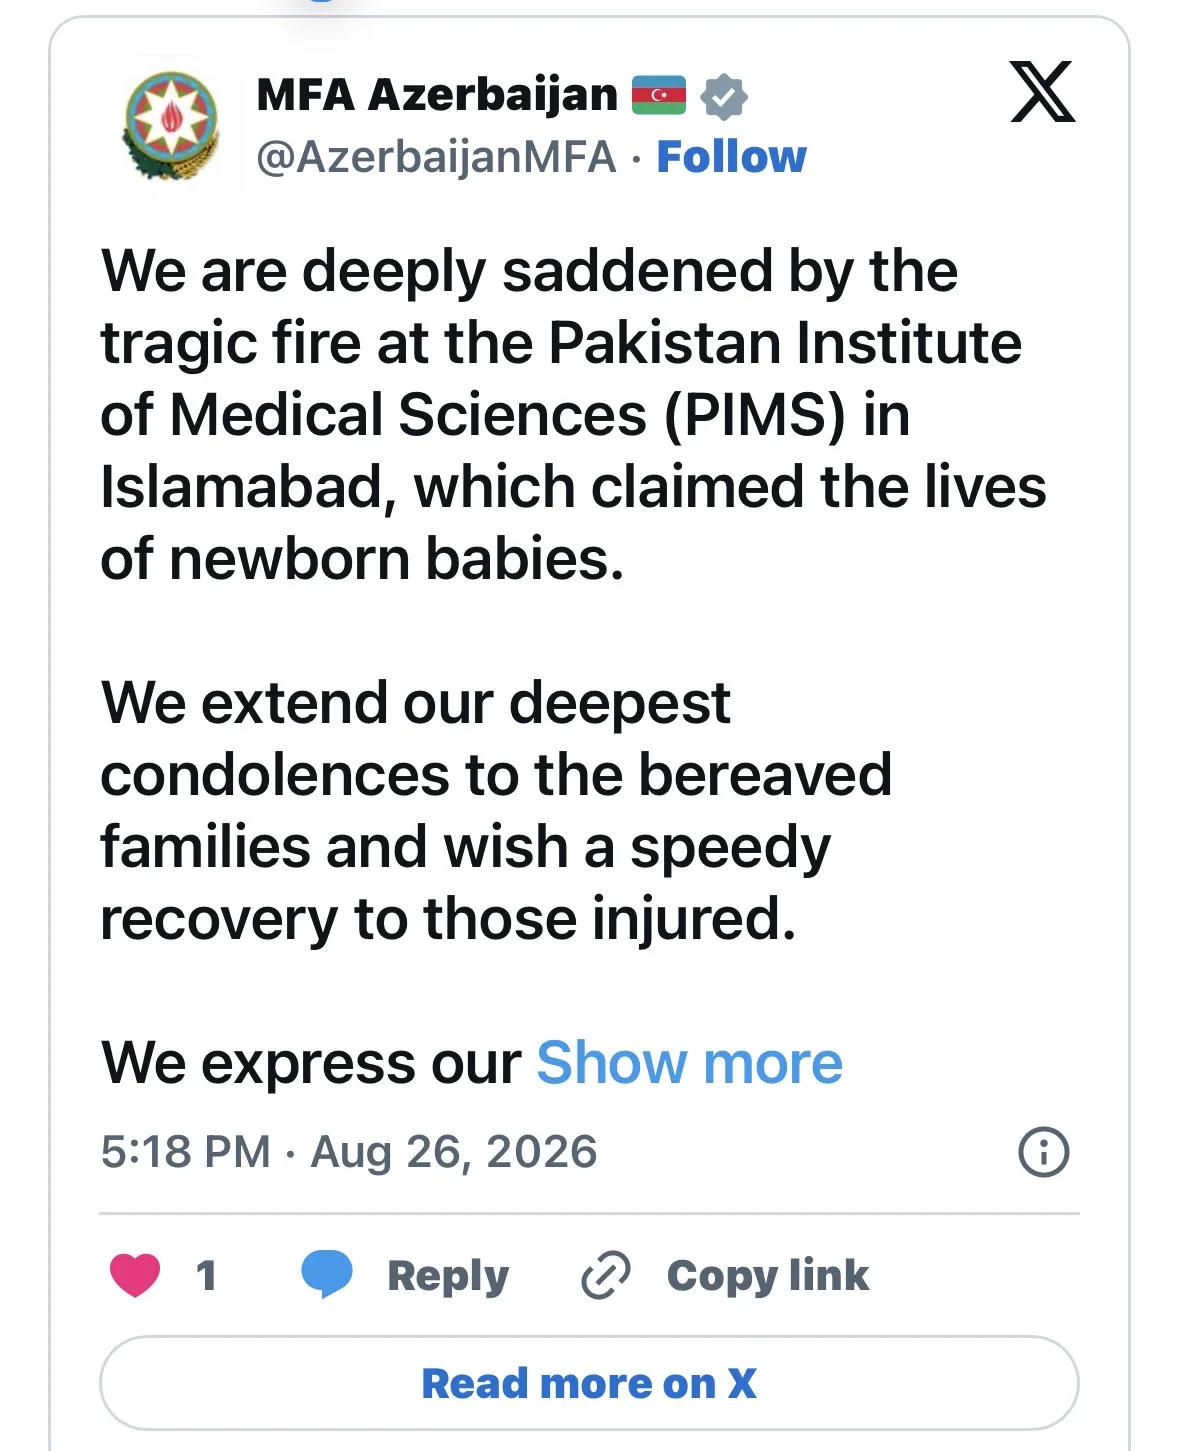Open the 5:18 PM Aug 26 timestamp
The width and height of the screenshot is (1179, 1451).
coord(349,1152)
